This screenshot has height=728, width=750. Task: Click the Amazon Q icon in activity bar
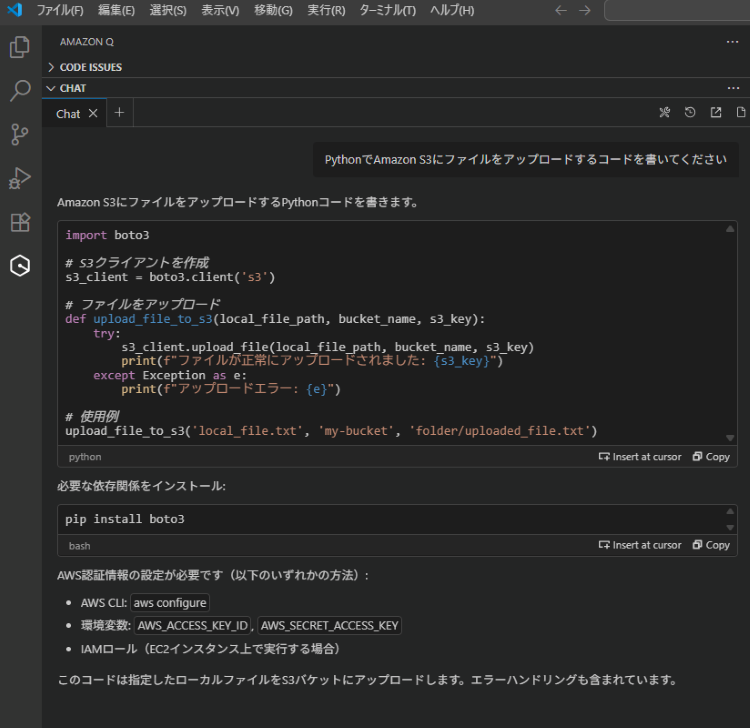19,266
